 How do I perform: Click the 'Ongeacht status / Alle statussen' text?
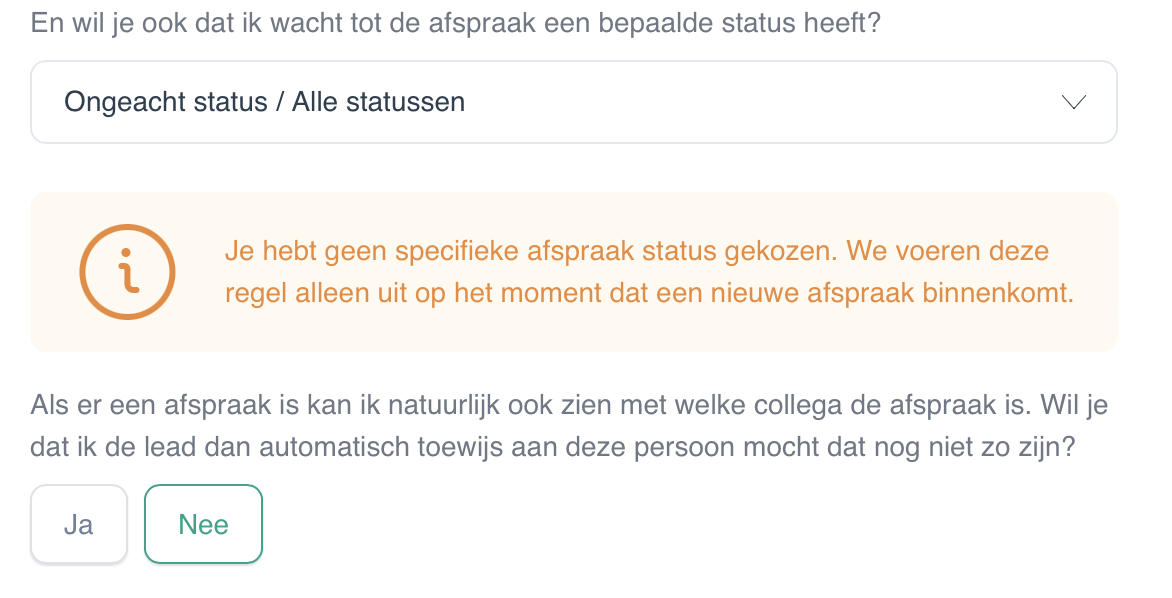[265, 102]
